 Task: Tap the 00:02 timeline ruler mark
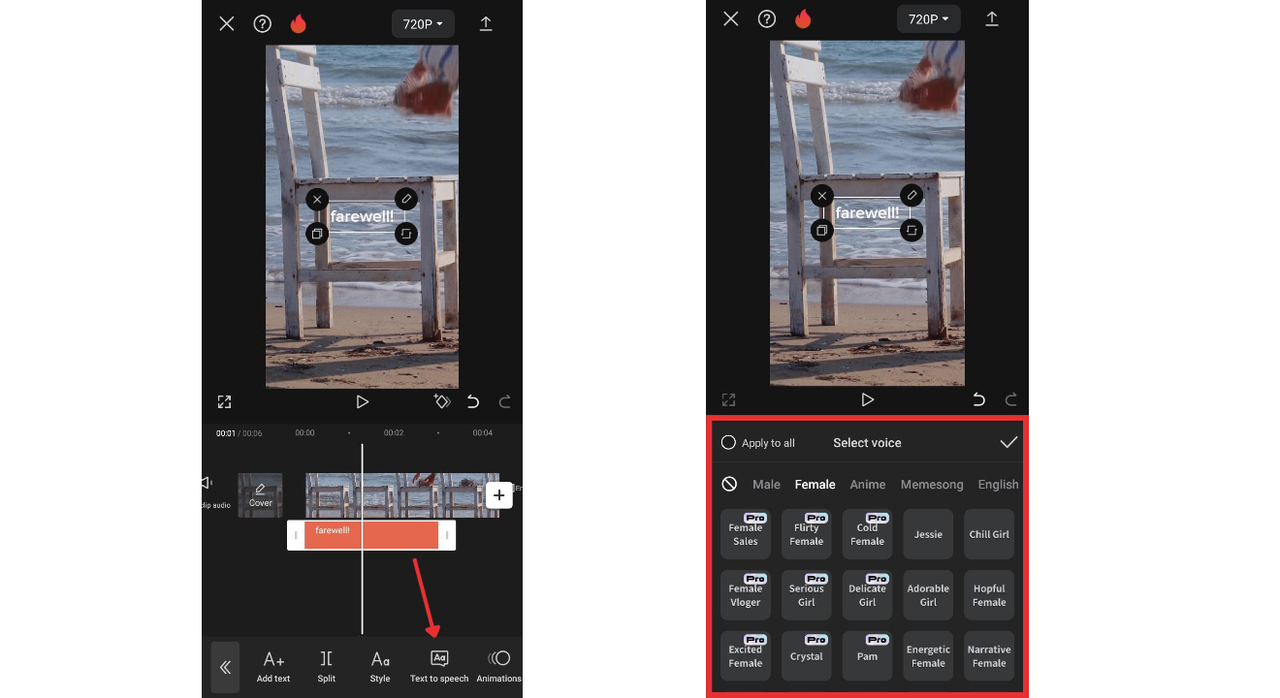[x=394, y=433]
